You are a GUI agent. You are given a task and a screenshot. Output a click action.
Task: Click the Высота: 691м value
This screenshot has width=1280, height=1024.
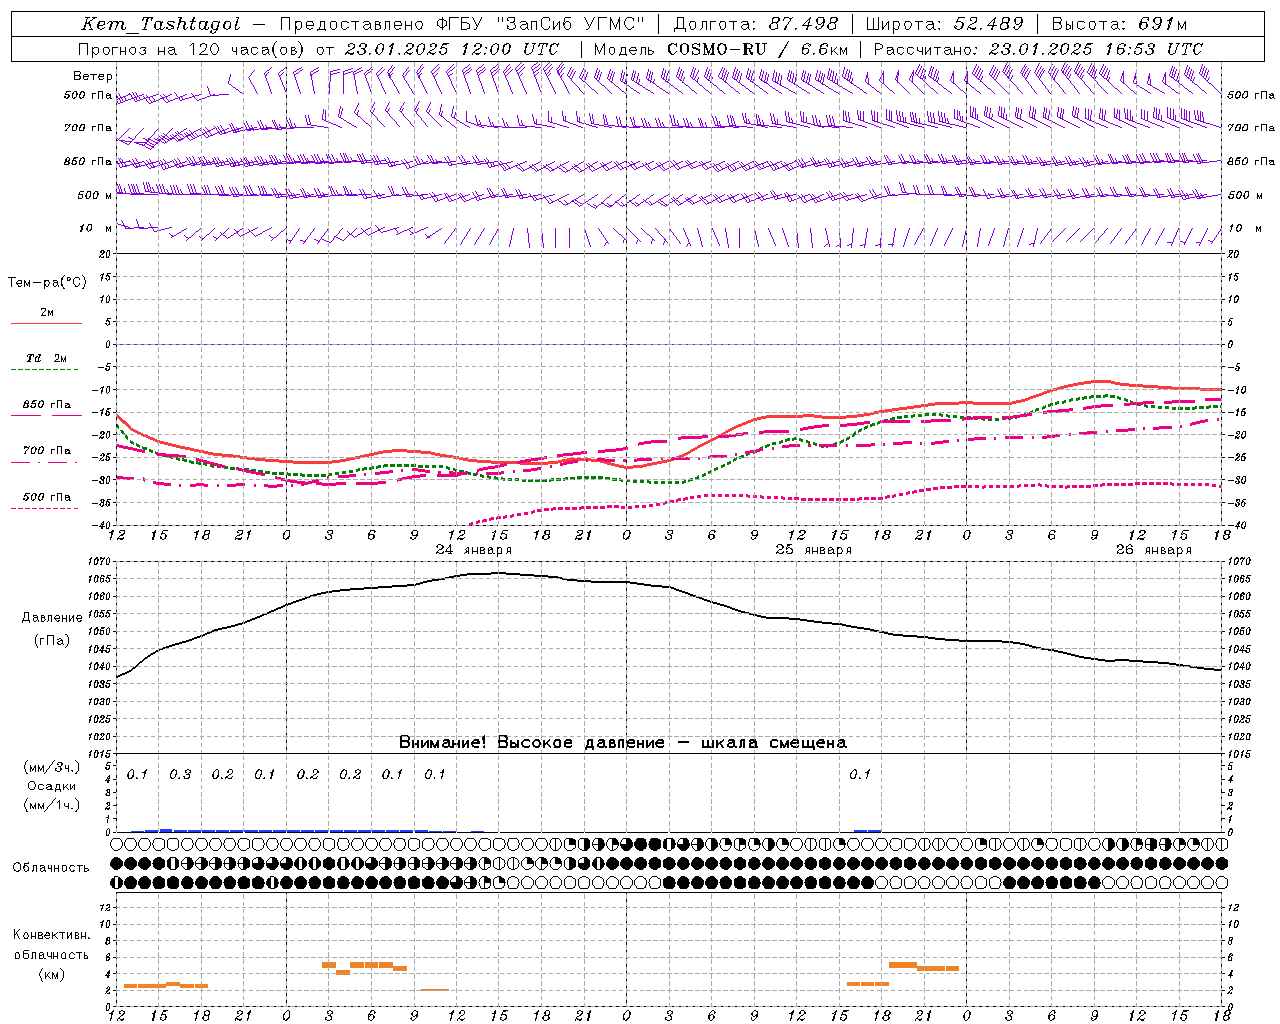coord(1119,24)
